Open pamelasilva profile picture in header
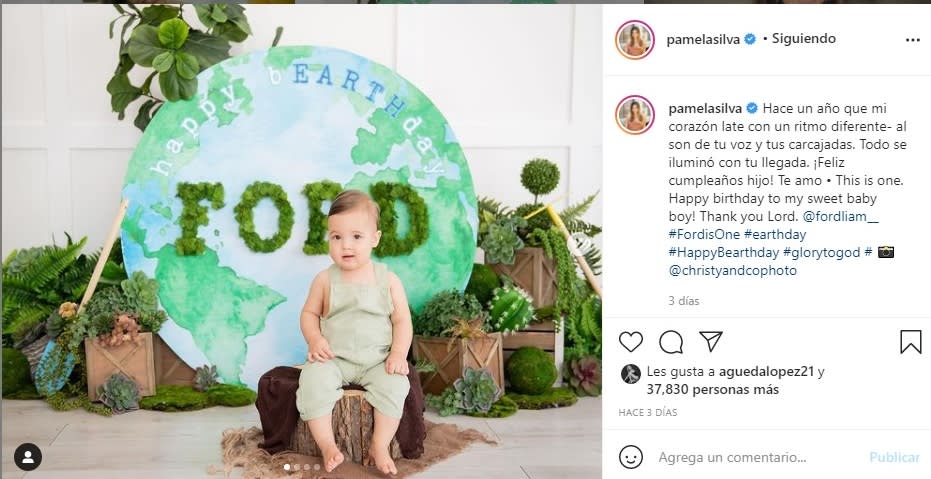 point(635,40)
